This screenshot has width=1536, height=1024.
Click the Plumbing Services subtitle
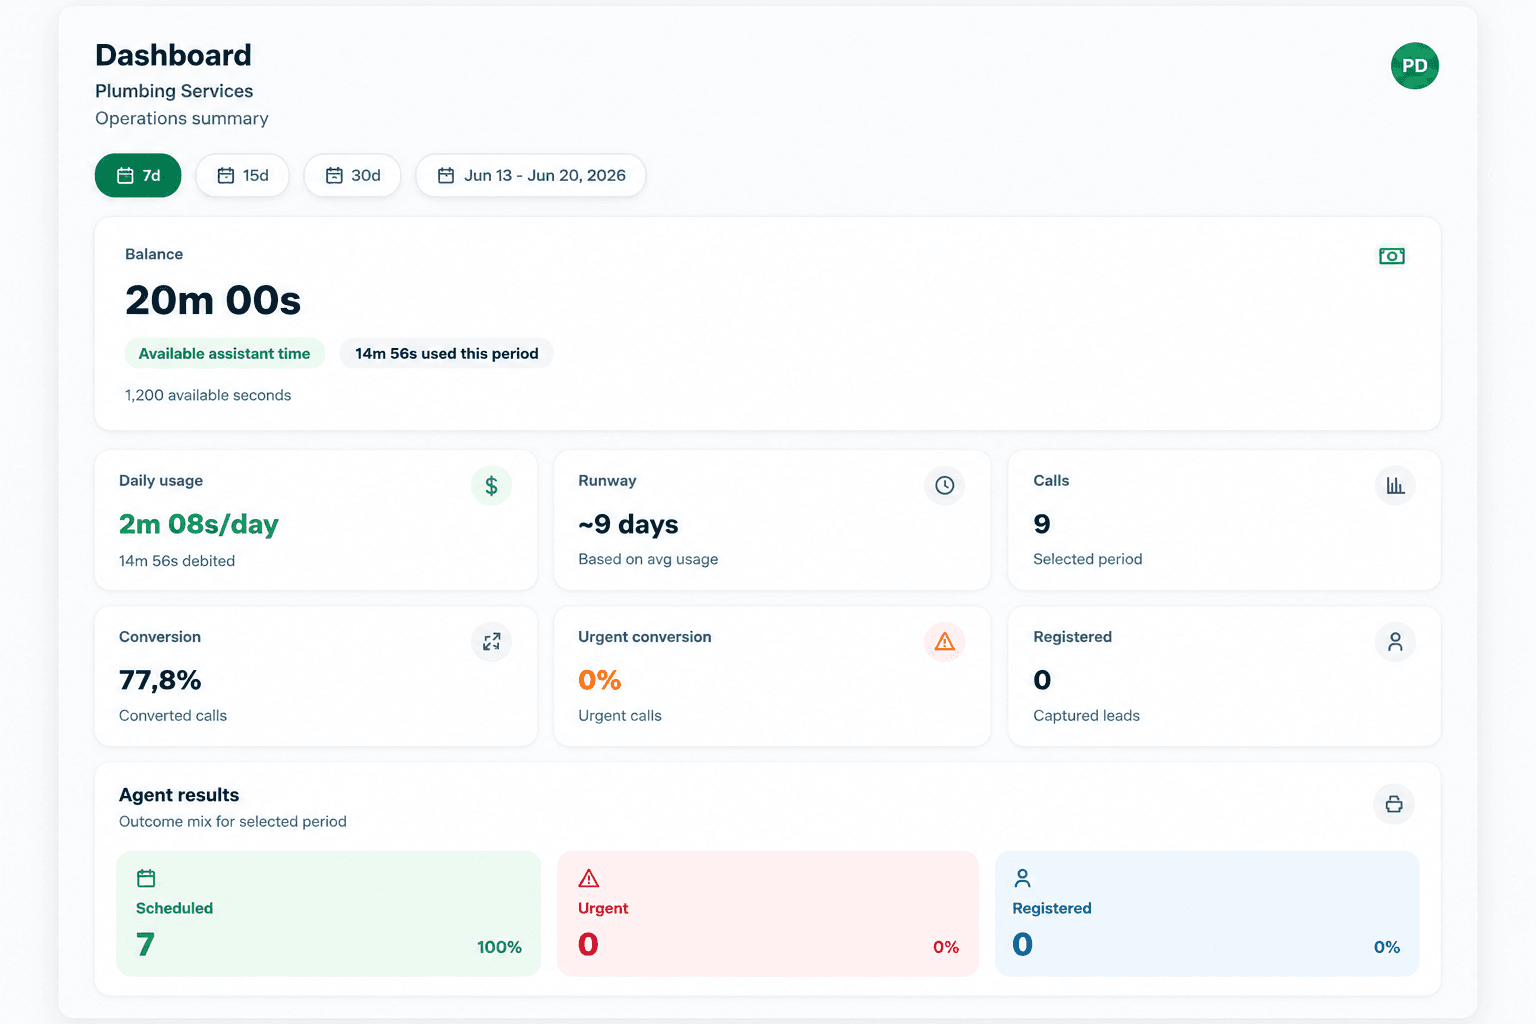174,91
